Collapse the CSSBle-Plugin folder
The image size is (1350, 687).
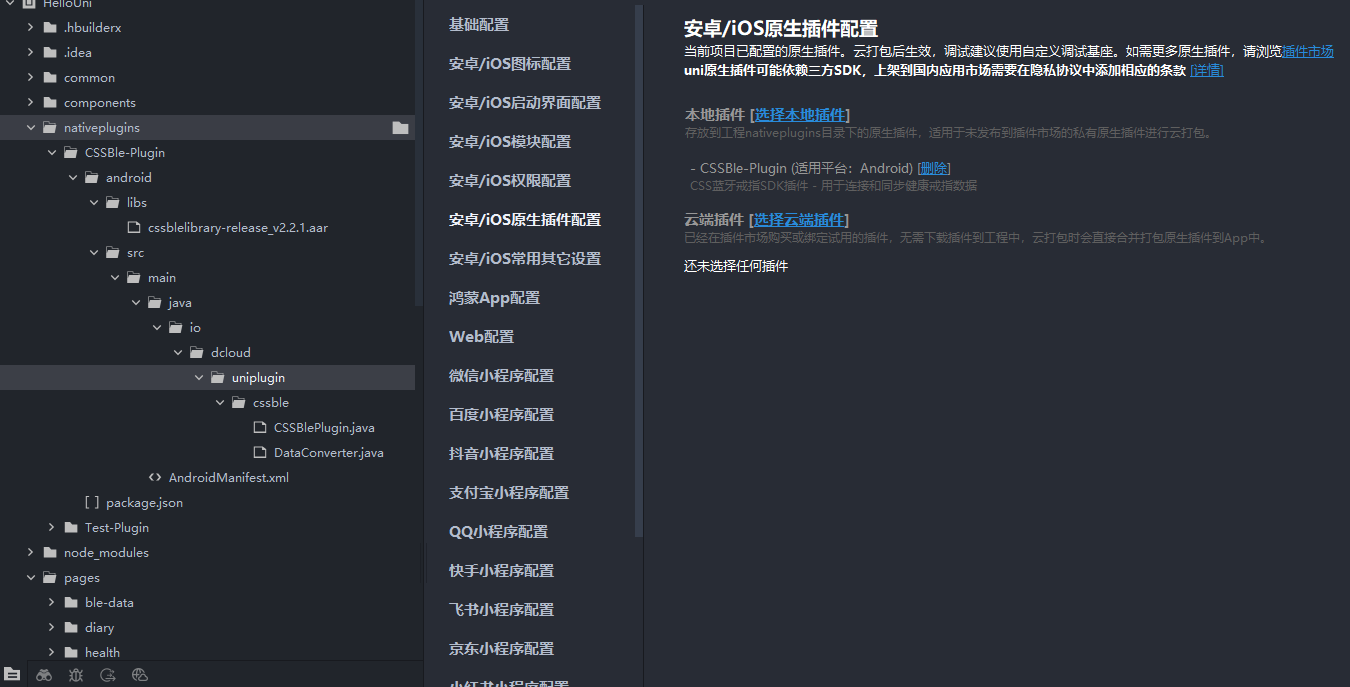pos(51,153)
